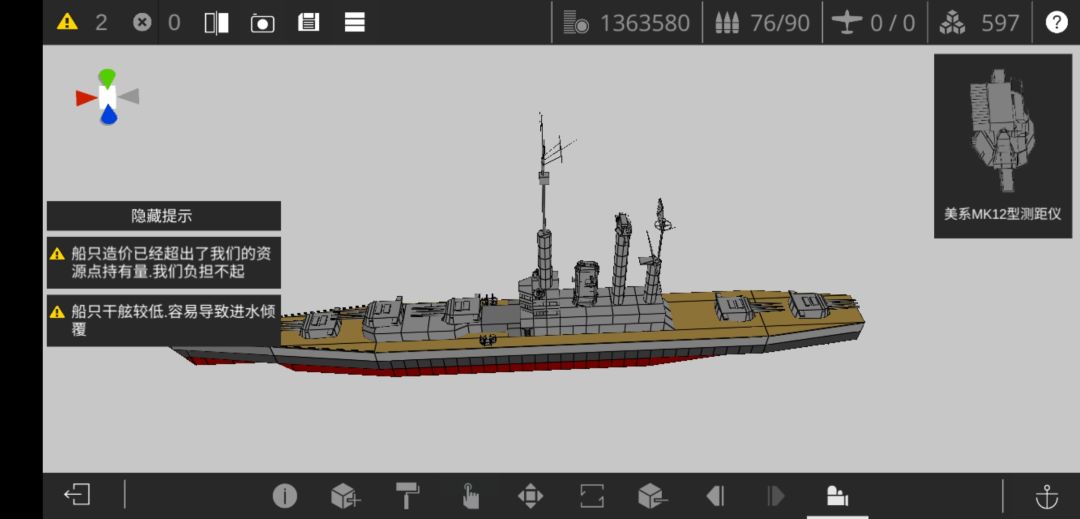Open the active camera view tab
Screen dimensions: 1080x519
click(x=837, y=496)
